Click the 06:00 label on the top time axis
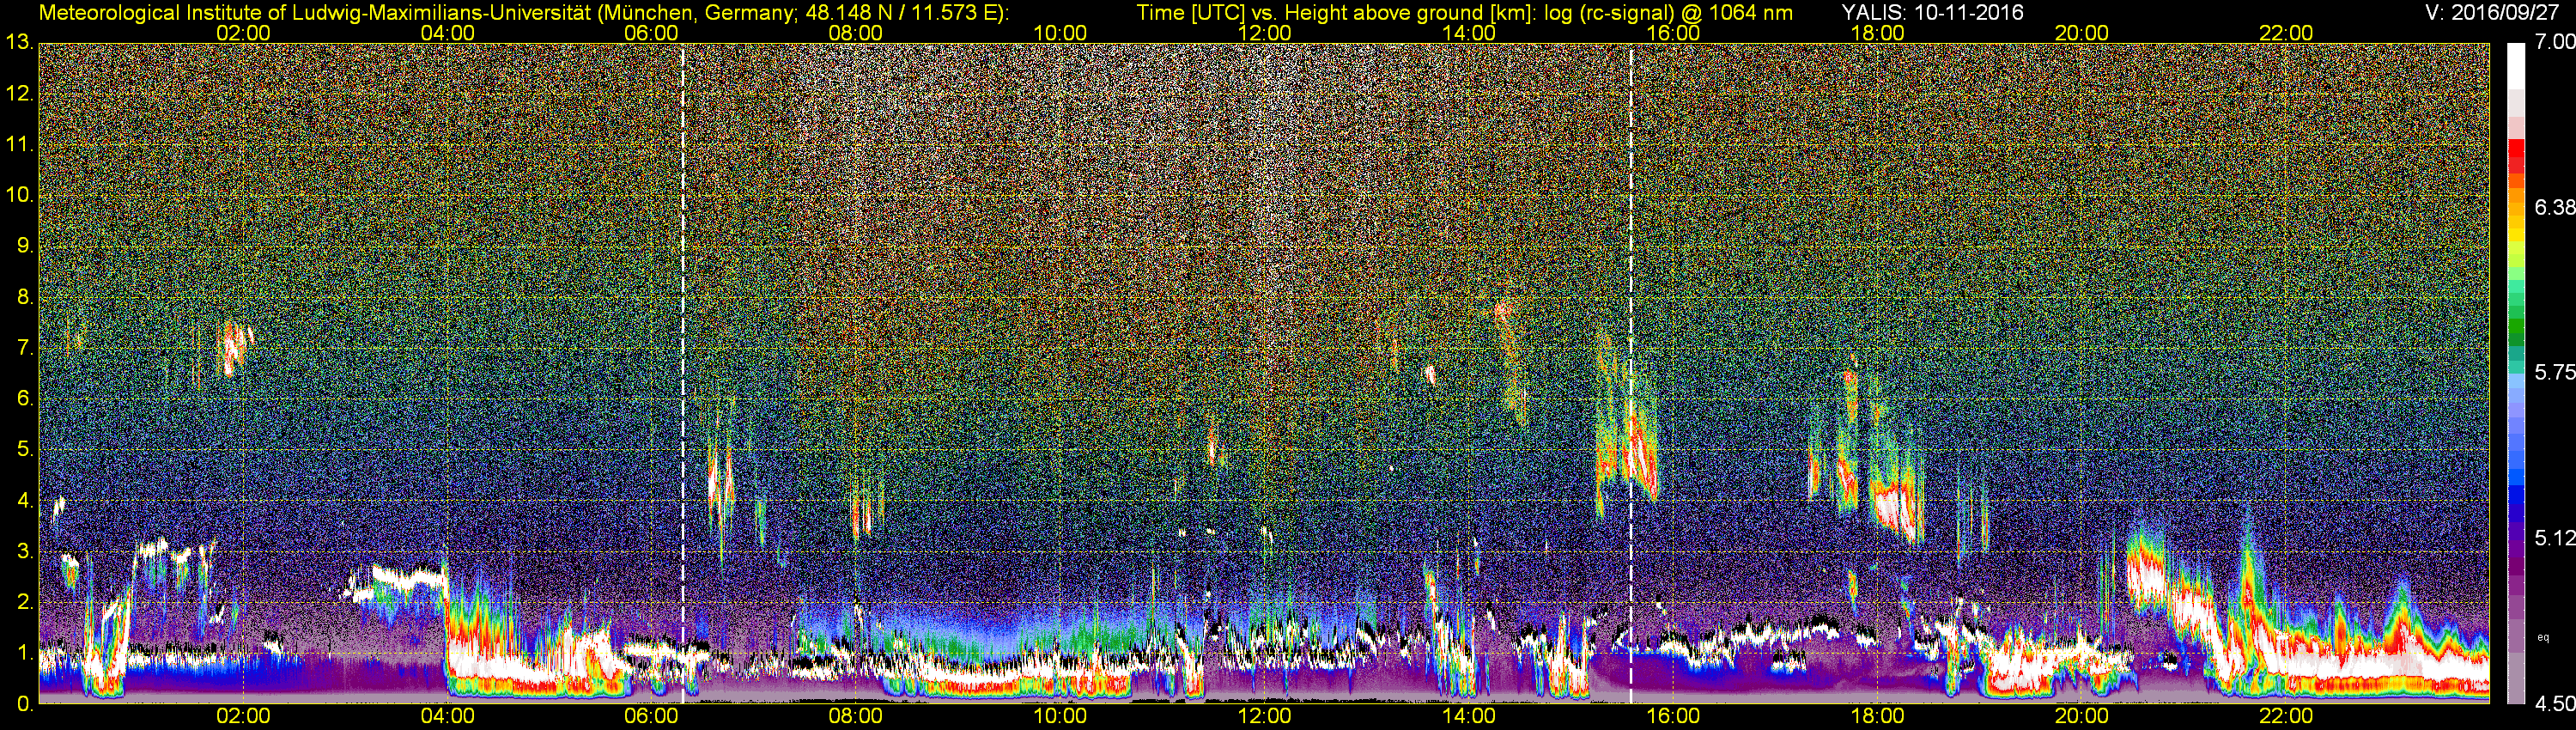 651,33
